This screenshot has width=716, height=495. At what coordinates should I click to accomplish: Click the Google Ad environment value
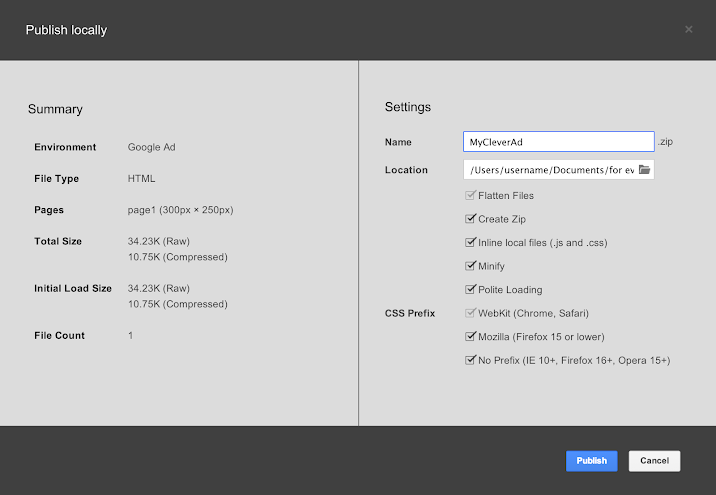pyautogui.click(x=151, y=147)
